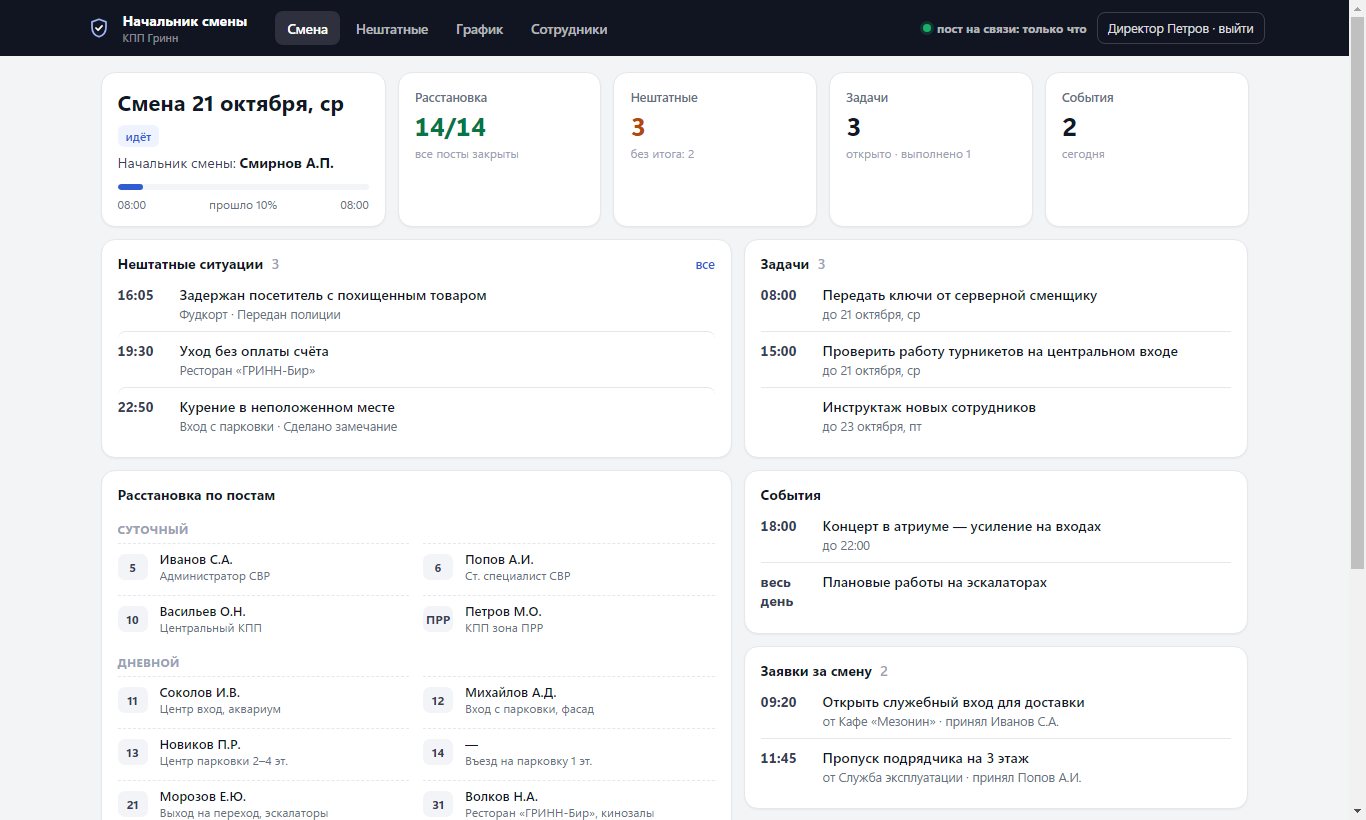
Task: Click the Задачи summary card
Action: click(931, 150)
